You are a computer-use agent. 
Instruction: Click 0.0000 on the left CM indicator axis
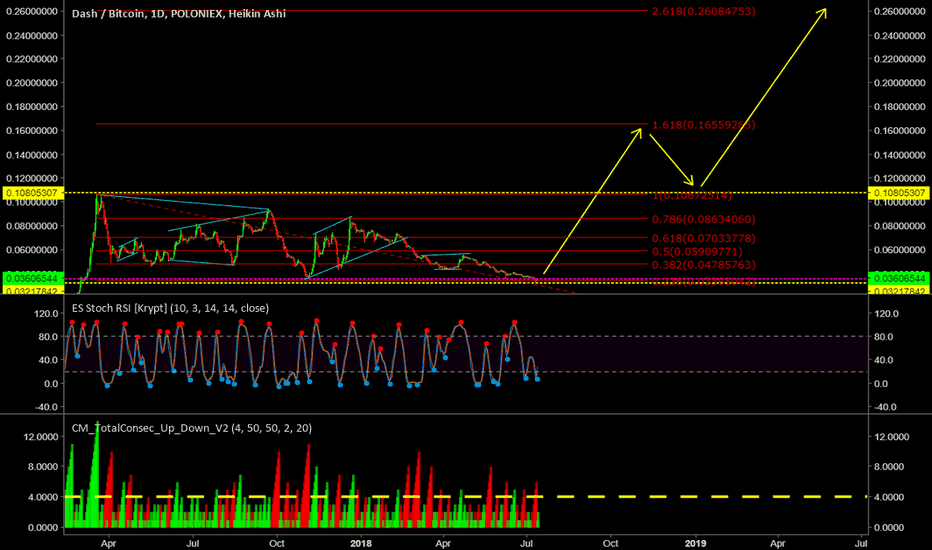coord(43,527)
